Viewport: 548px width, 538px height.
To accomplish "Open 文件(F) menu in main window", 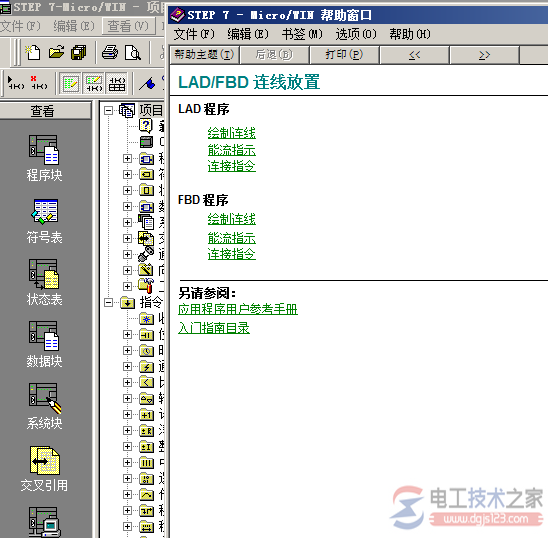I will click(x=20, y=26).
